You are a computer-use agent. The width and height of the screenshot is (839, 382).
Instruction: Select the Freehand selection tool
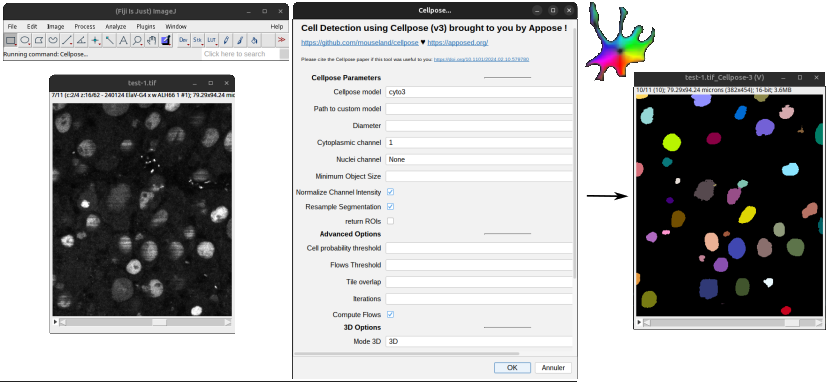pos(52,40)
